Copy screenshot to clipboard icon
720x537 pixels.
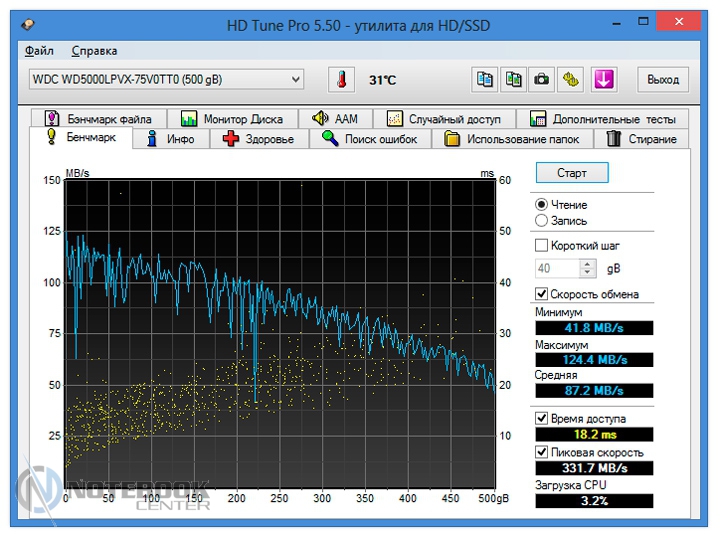(514, 79)
